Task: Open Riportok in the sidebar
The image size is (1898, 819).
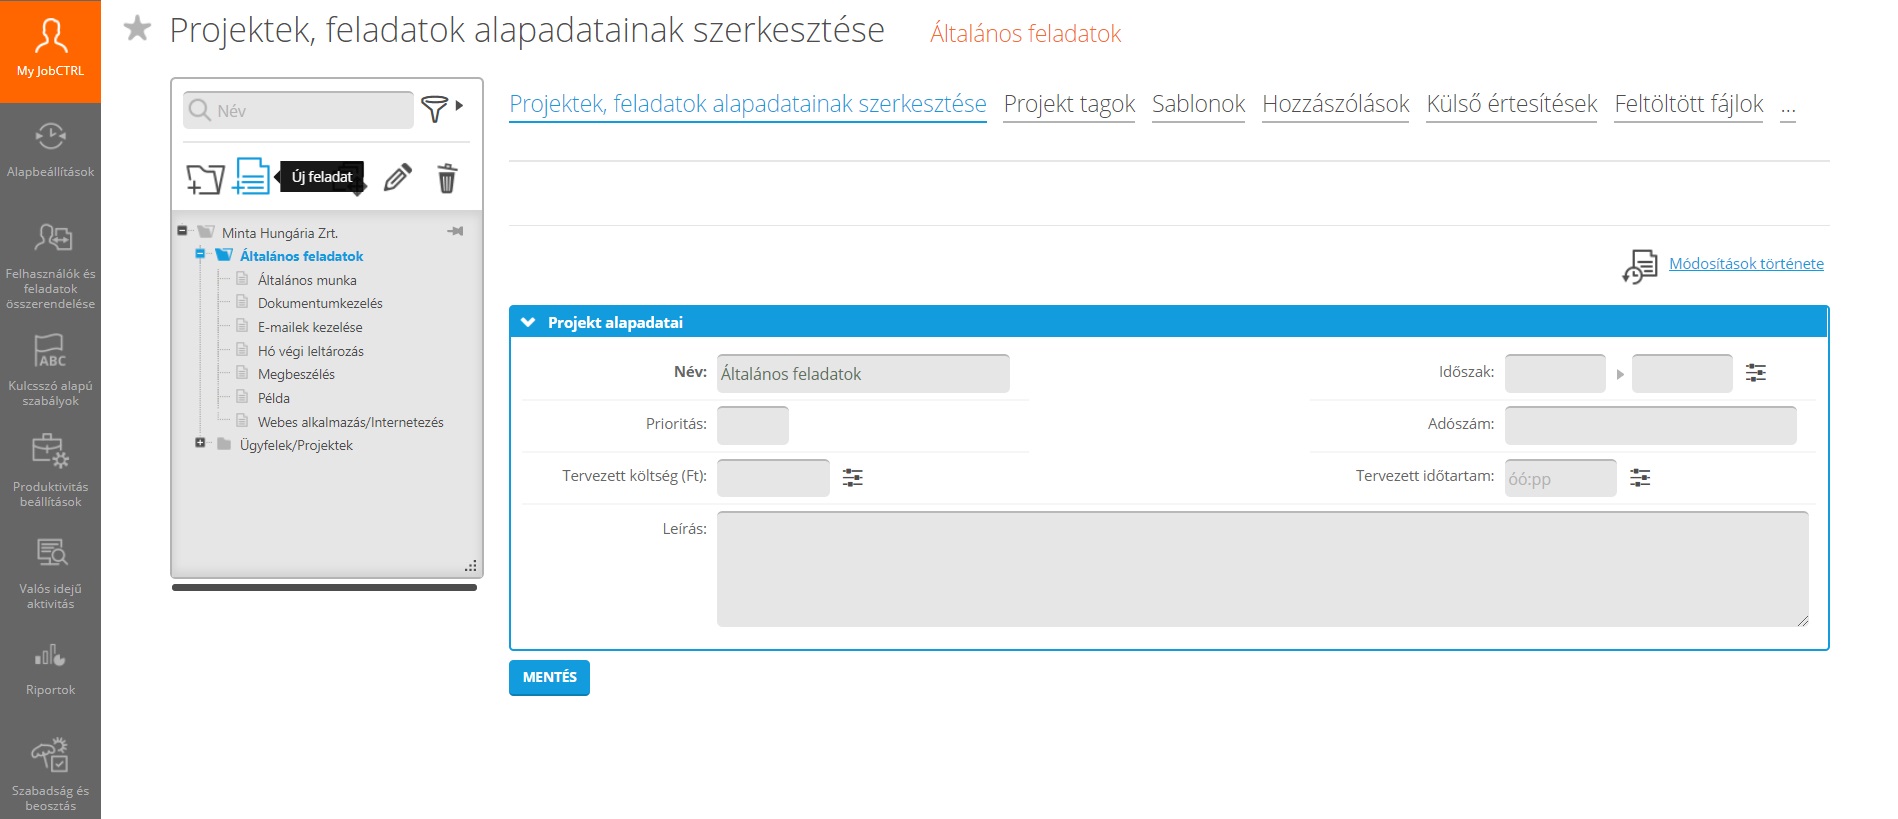Action: (x=50, y=670)
